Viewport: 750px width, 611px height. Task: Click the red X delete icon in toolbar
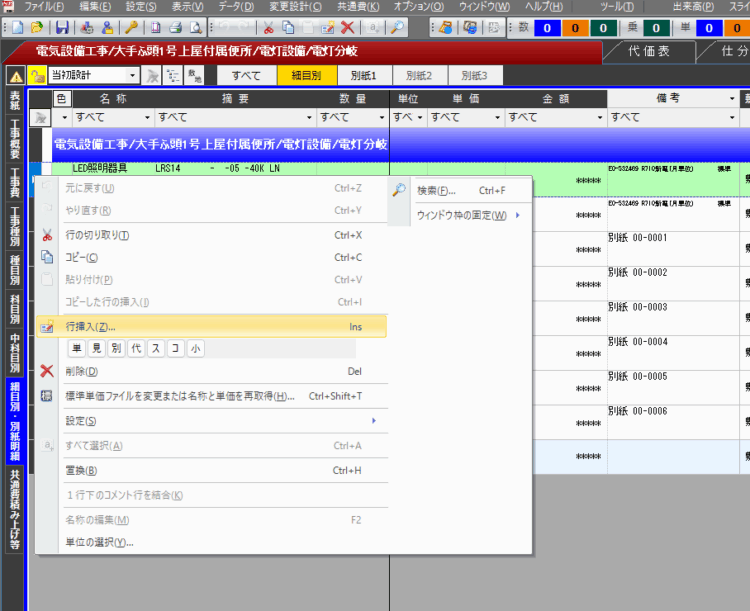347,28
